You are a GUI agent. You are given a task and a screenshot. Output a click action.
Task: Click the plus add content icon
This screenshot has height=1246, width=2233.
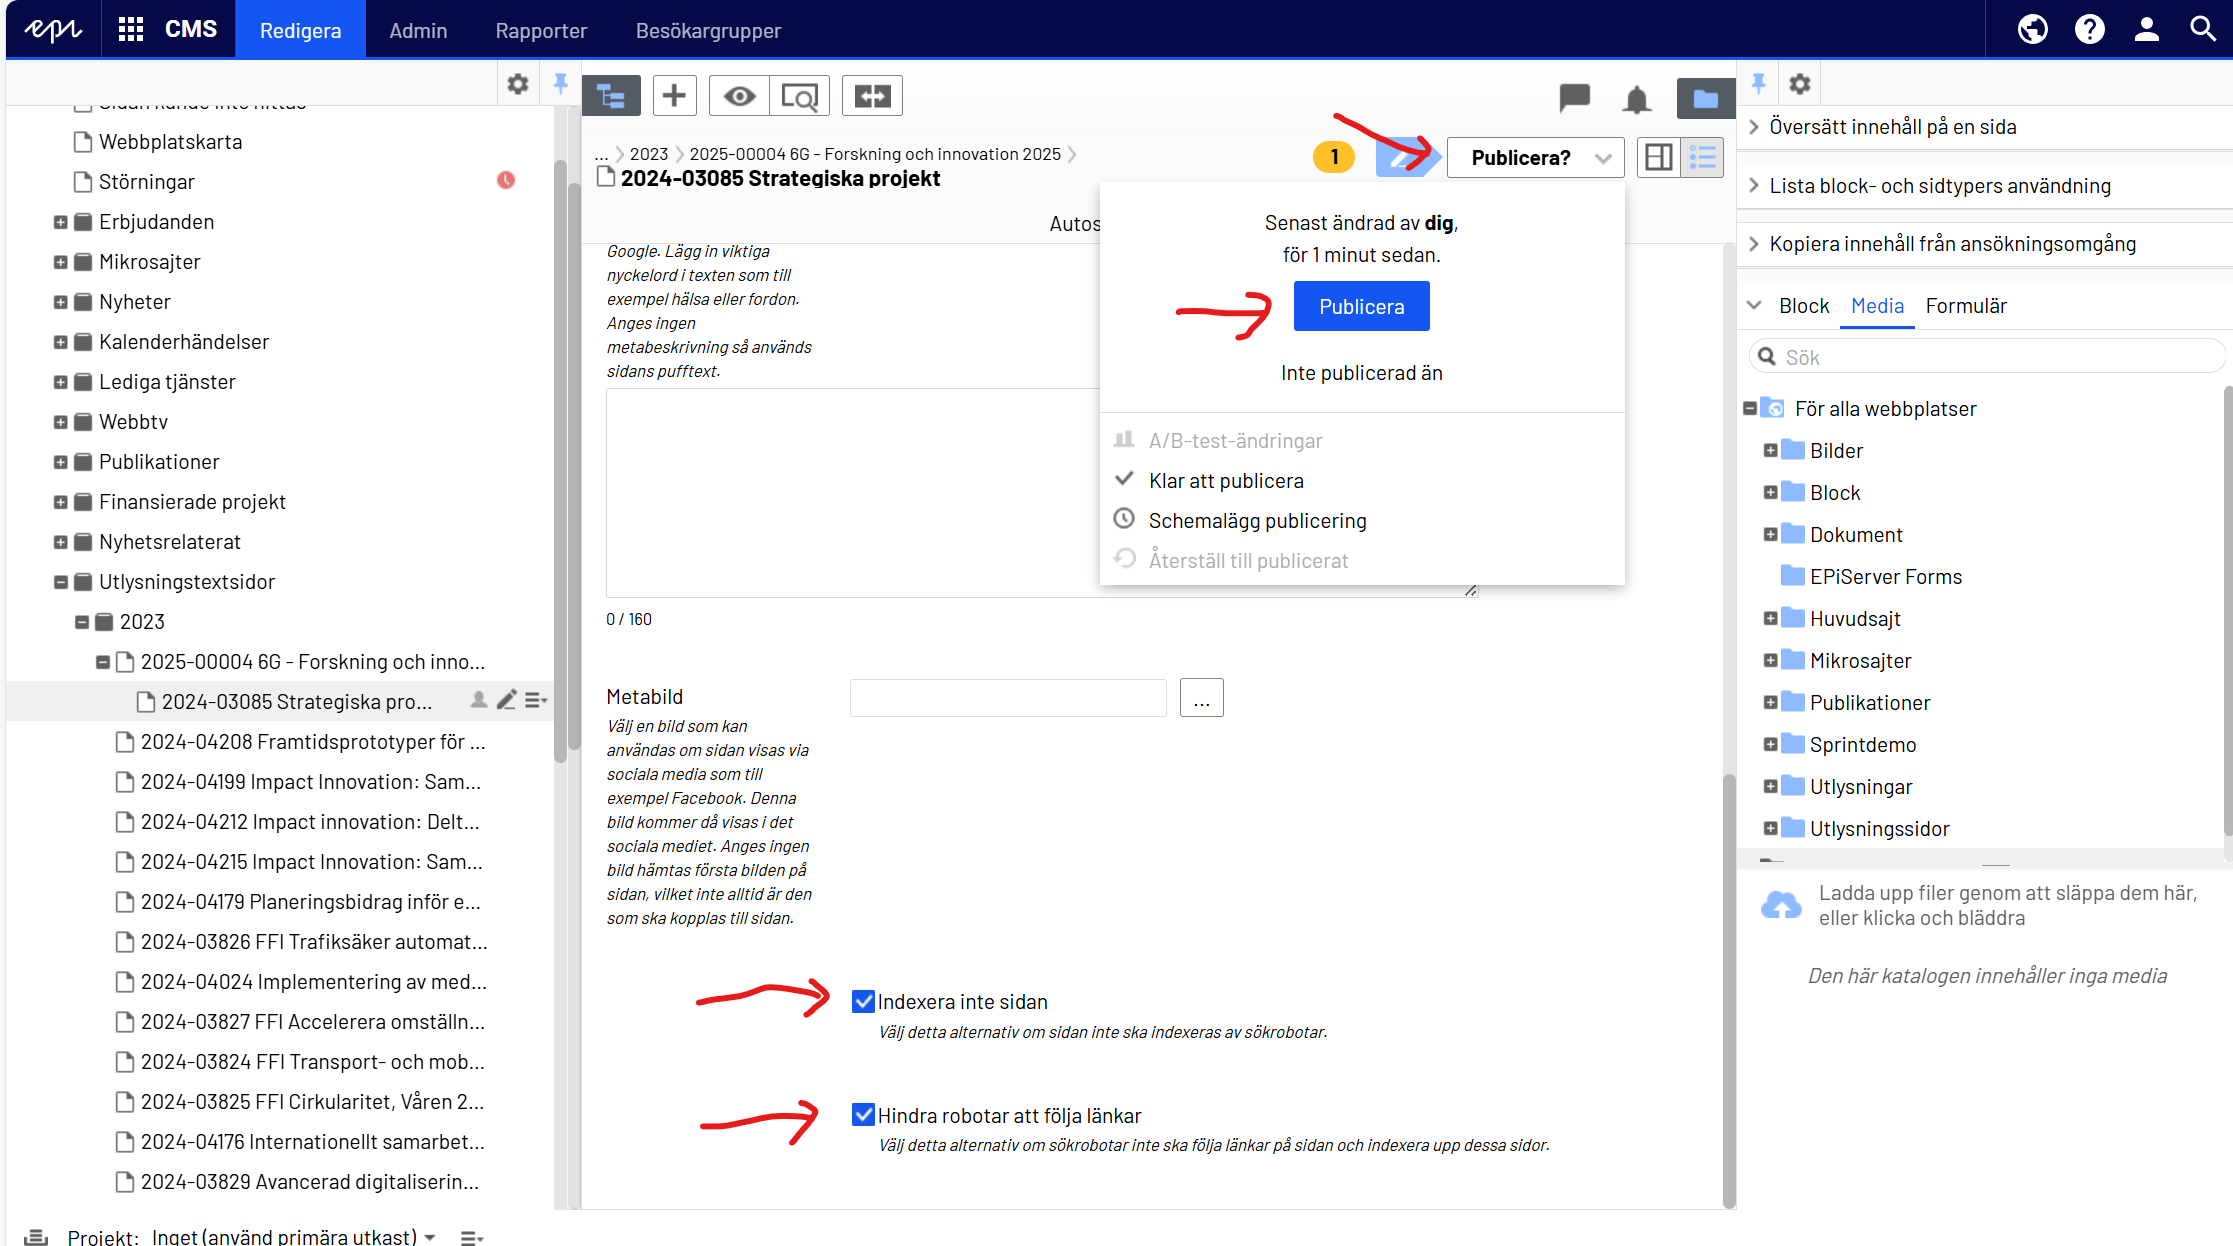pyautogui.click(x=674, y=96)
